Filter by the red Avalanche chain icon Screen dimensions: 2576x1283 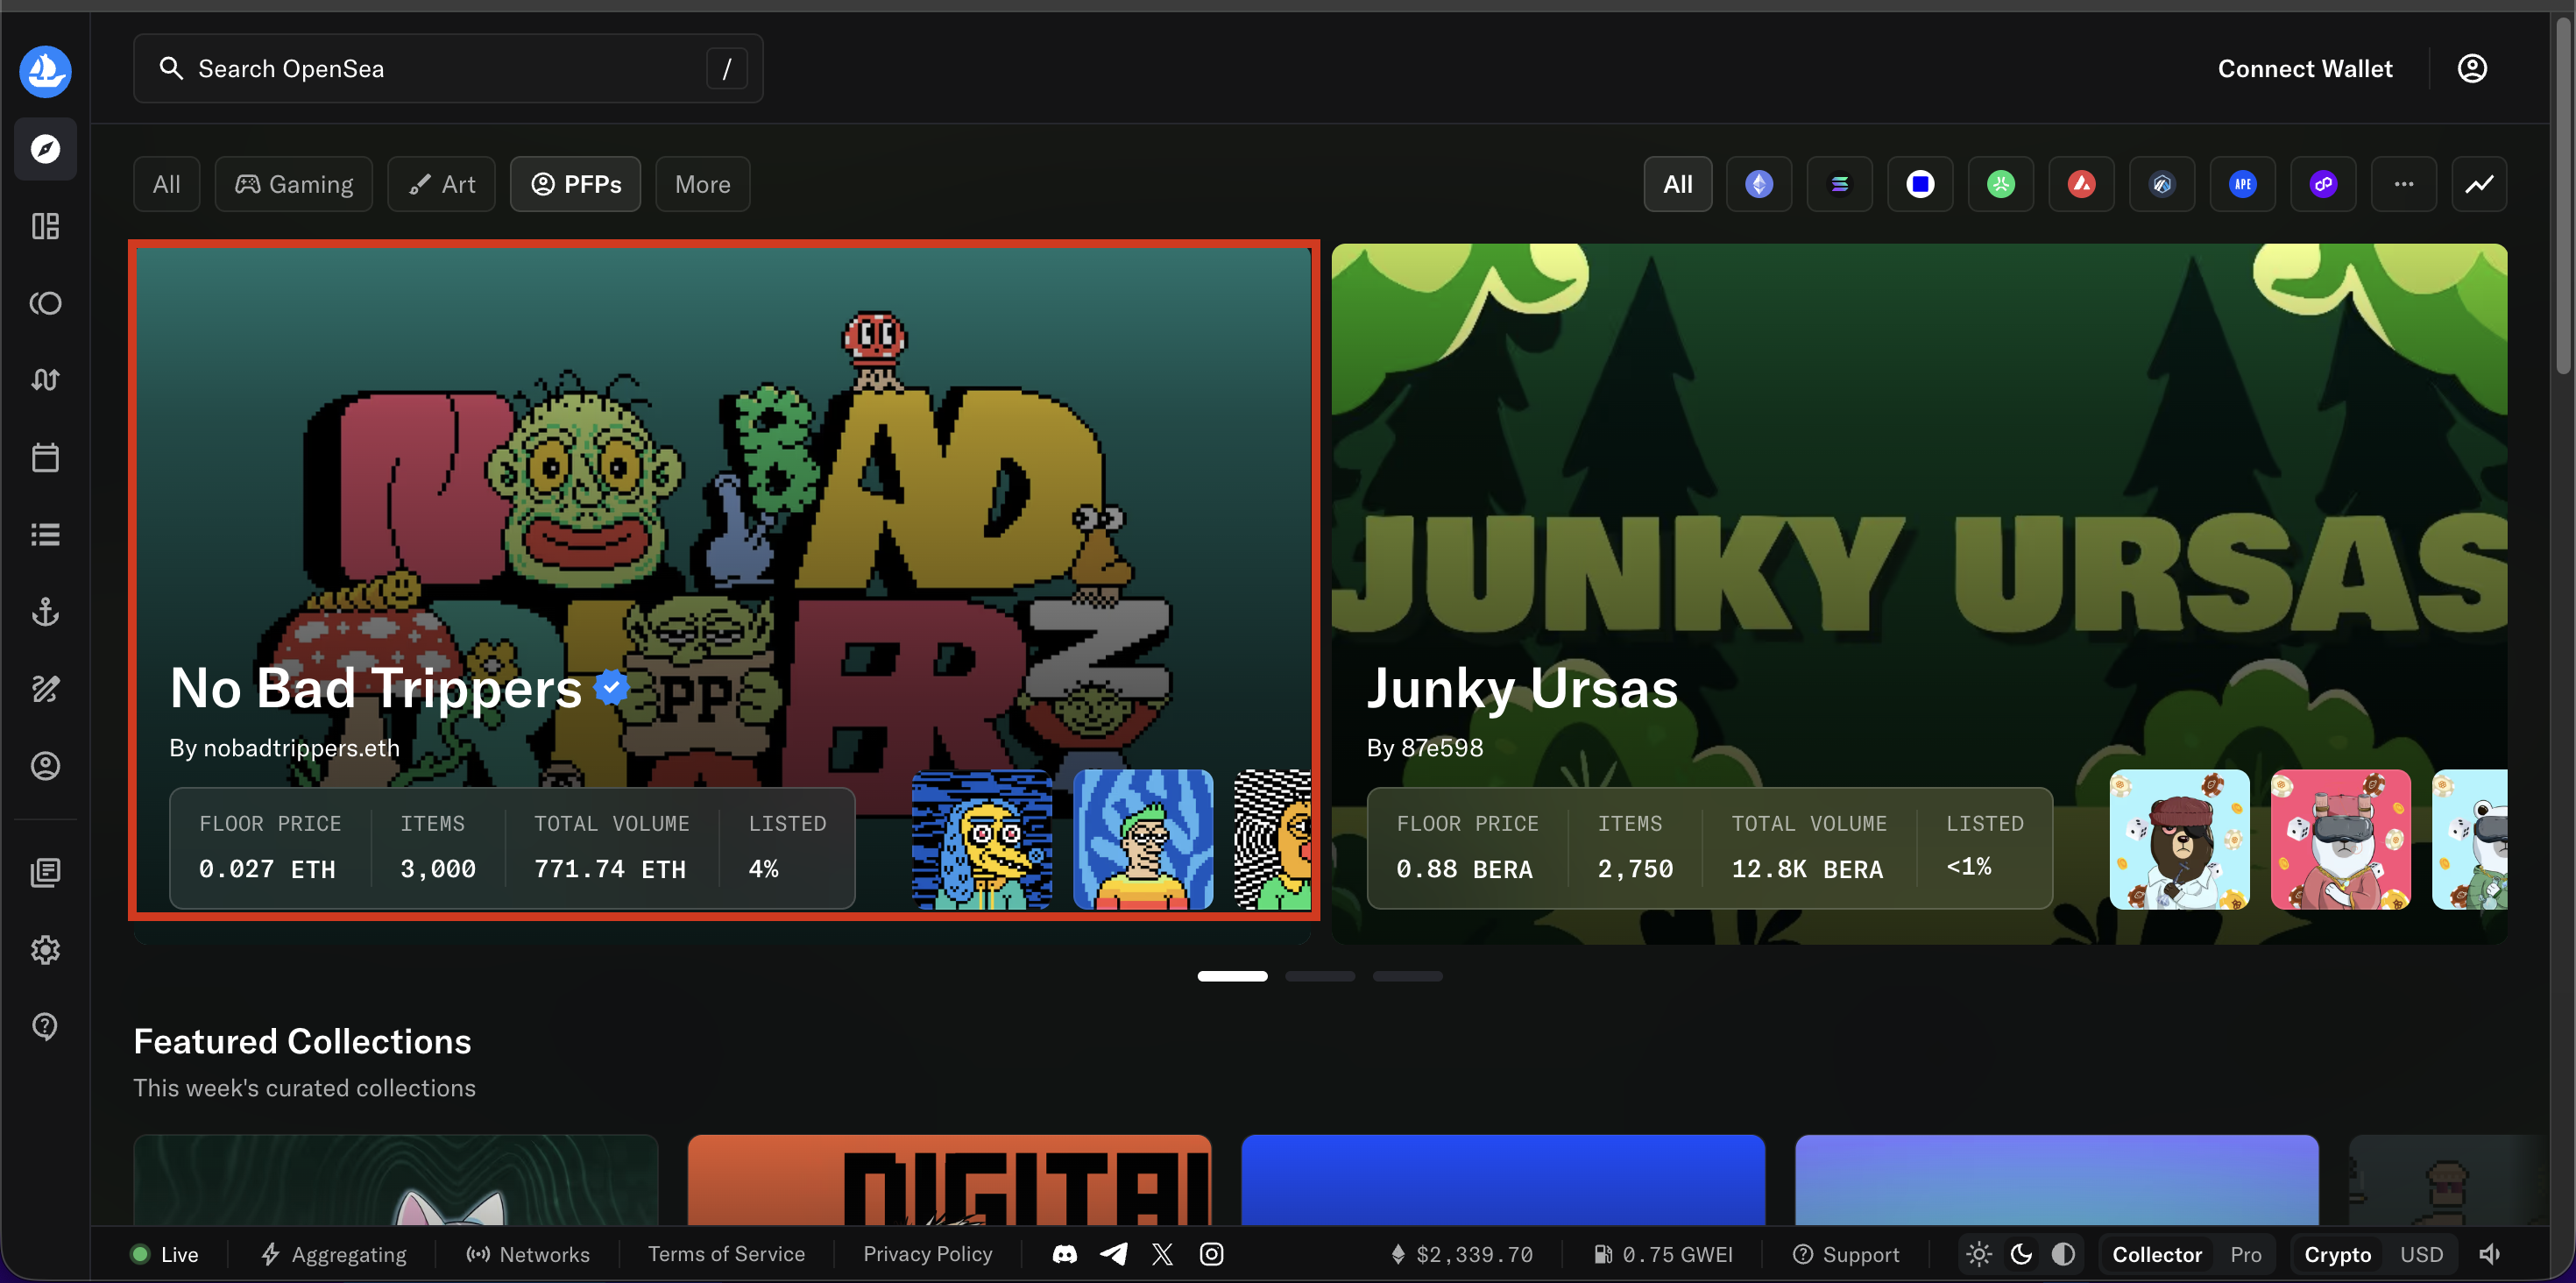(2081, 184)
